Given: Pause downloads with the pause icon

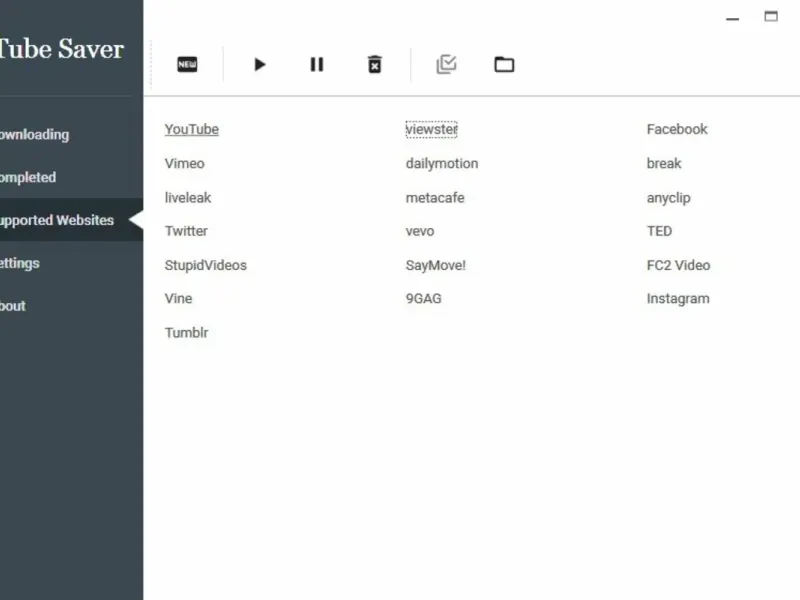Looking at the screenshot, I should coord(317,65).
